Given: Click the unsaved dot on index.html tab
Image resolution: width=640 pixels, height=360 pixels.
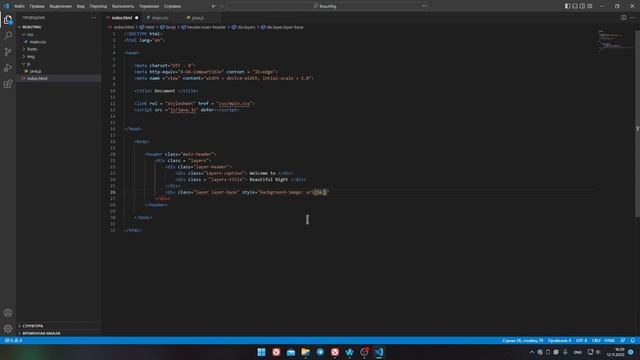Looking at the screenshot, I should click(x=136, y=18).
